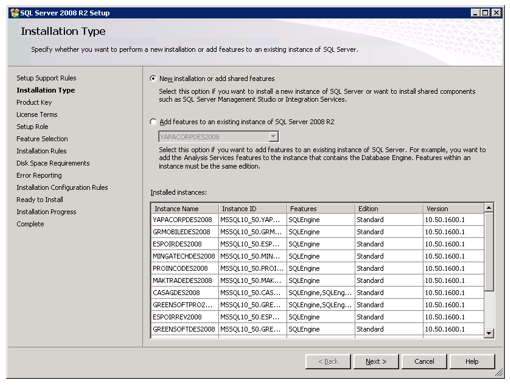Image resolution: width=510 pixels, height=387 pixels.
Task: Minimize the SQL Server Setup window
Action: (x=475, y=13)
